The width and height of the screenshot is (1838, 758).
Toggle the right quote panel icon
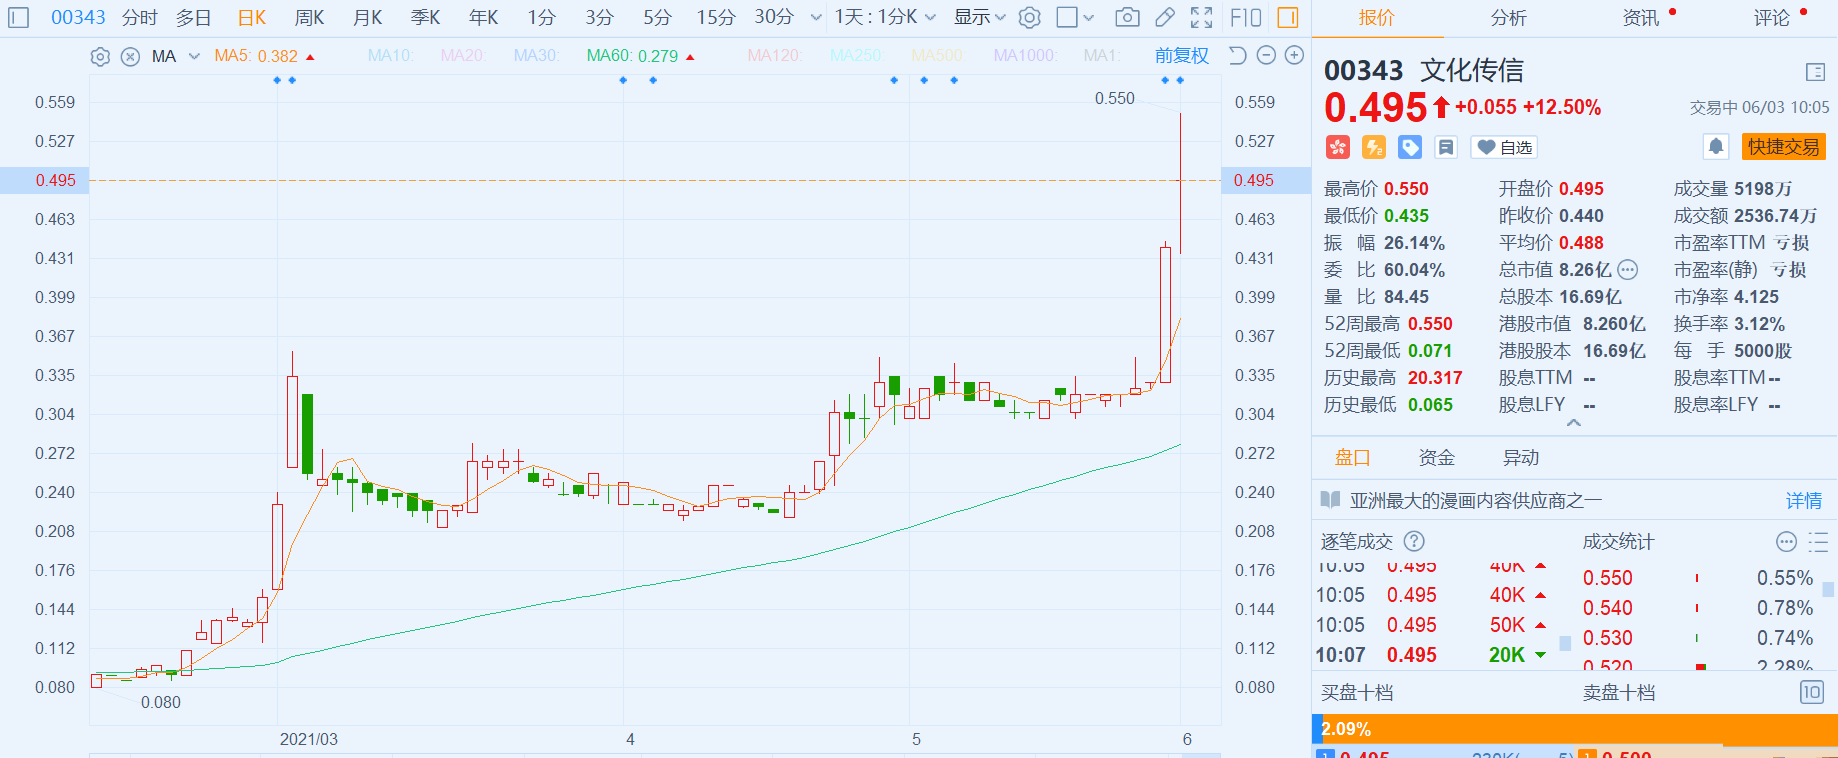coord(1288,17)
